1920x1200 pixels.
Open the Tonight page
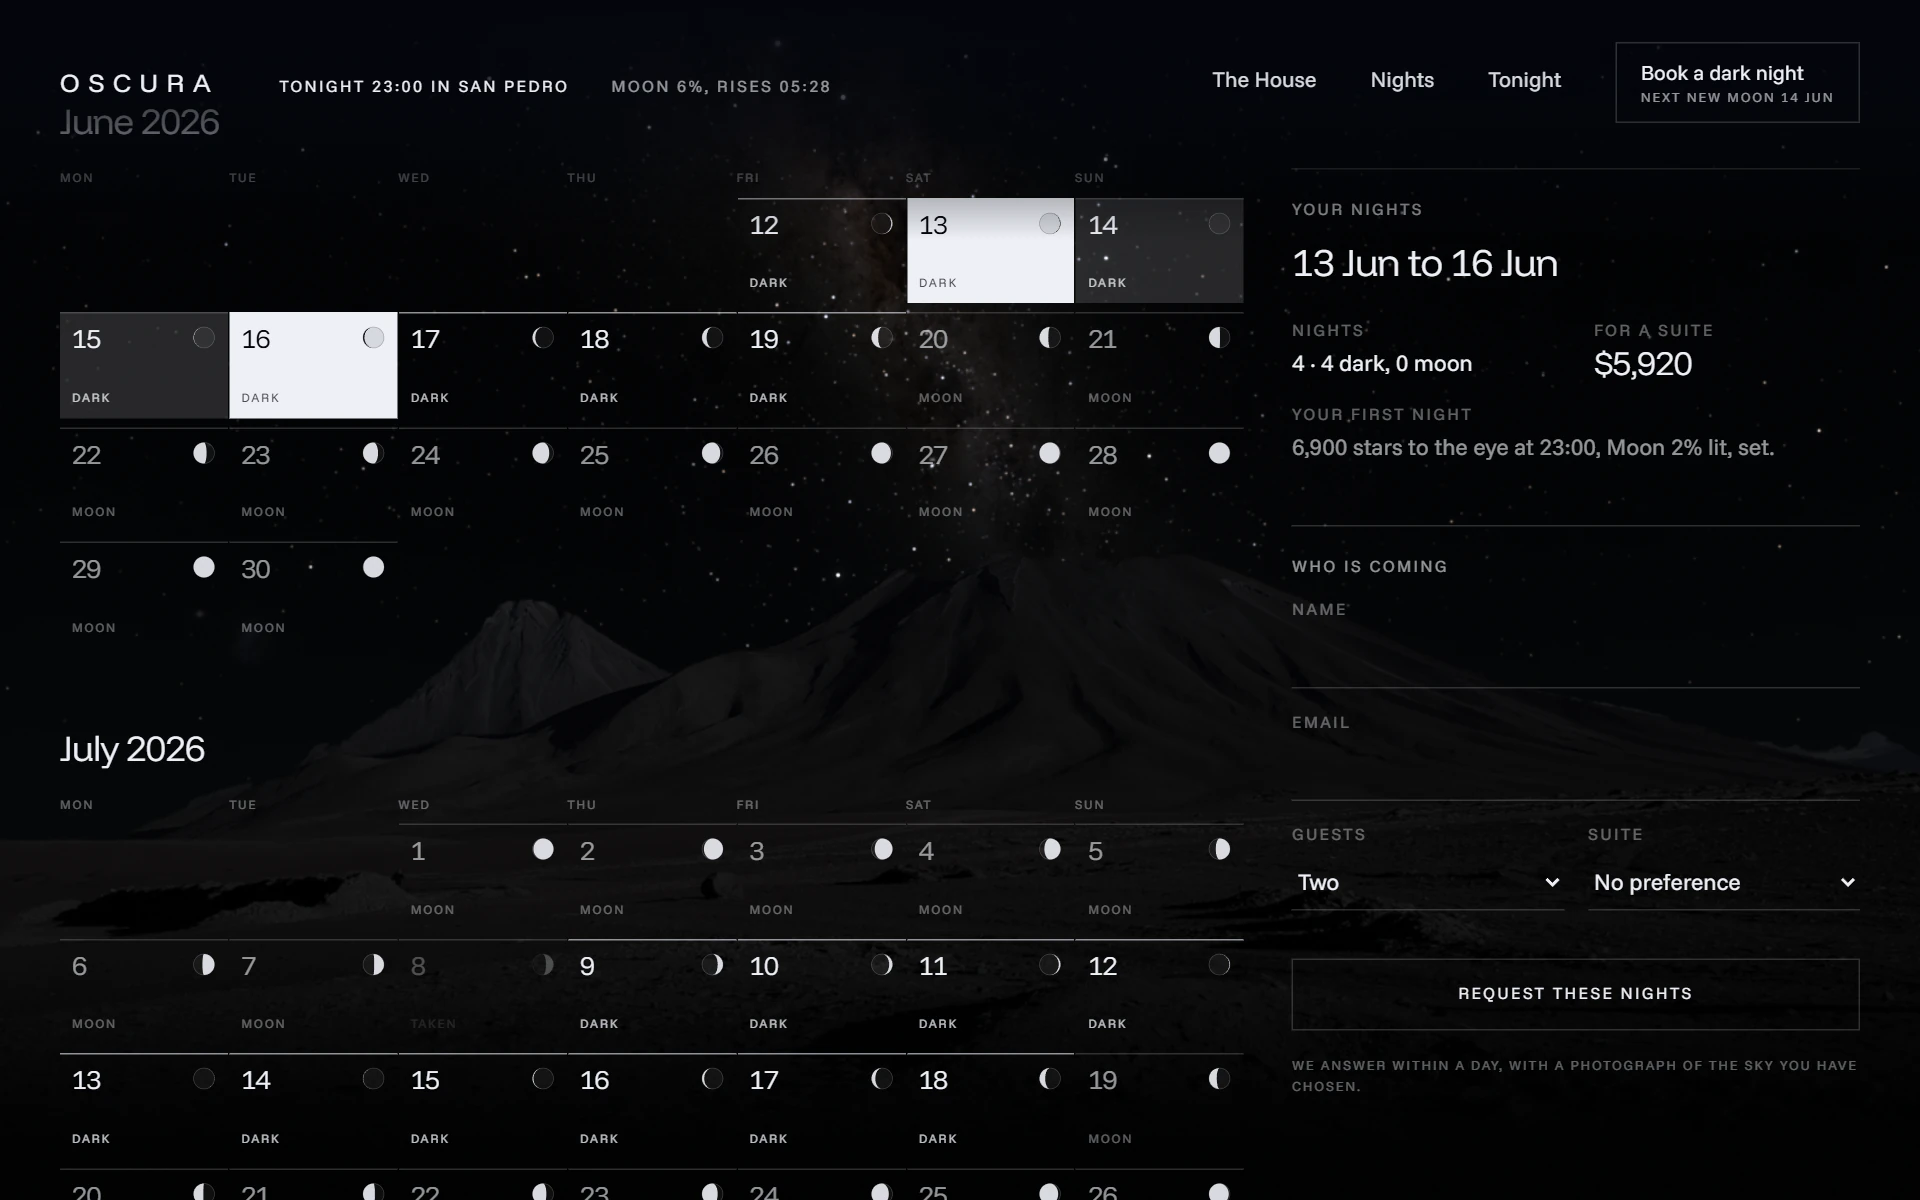[x=1524, y=80]
